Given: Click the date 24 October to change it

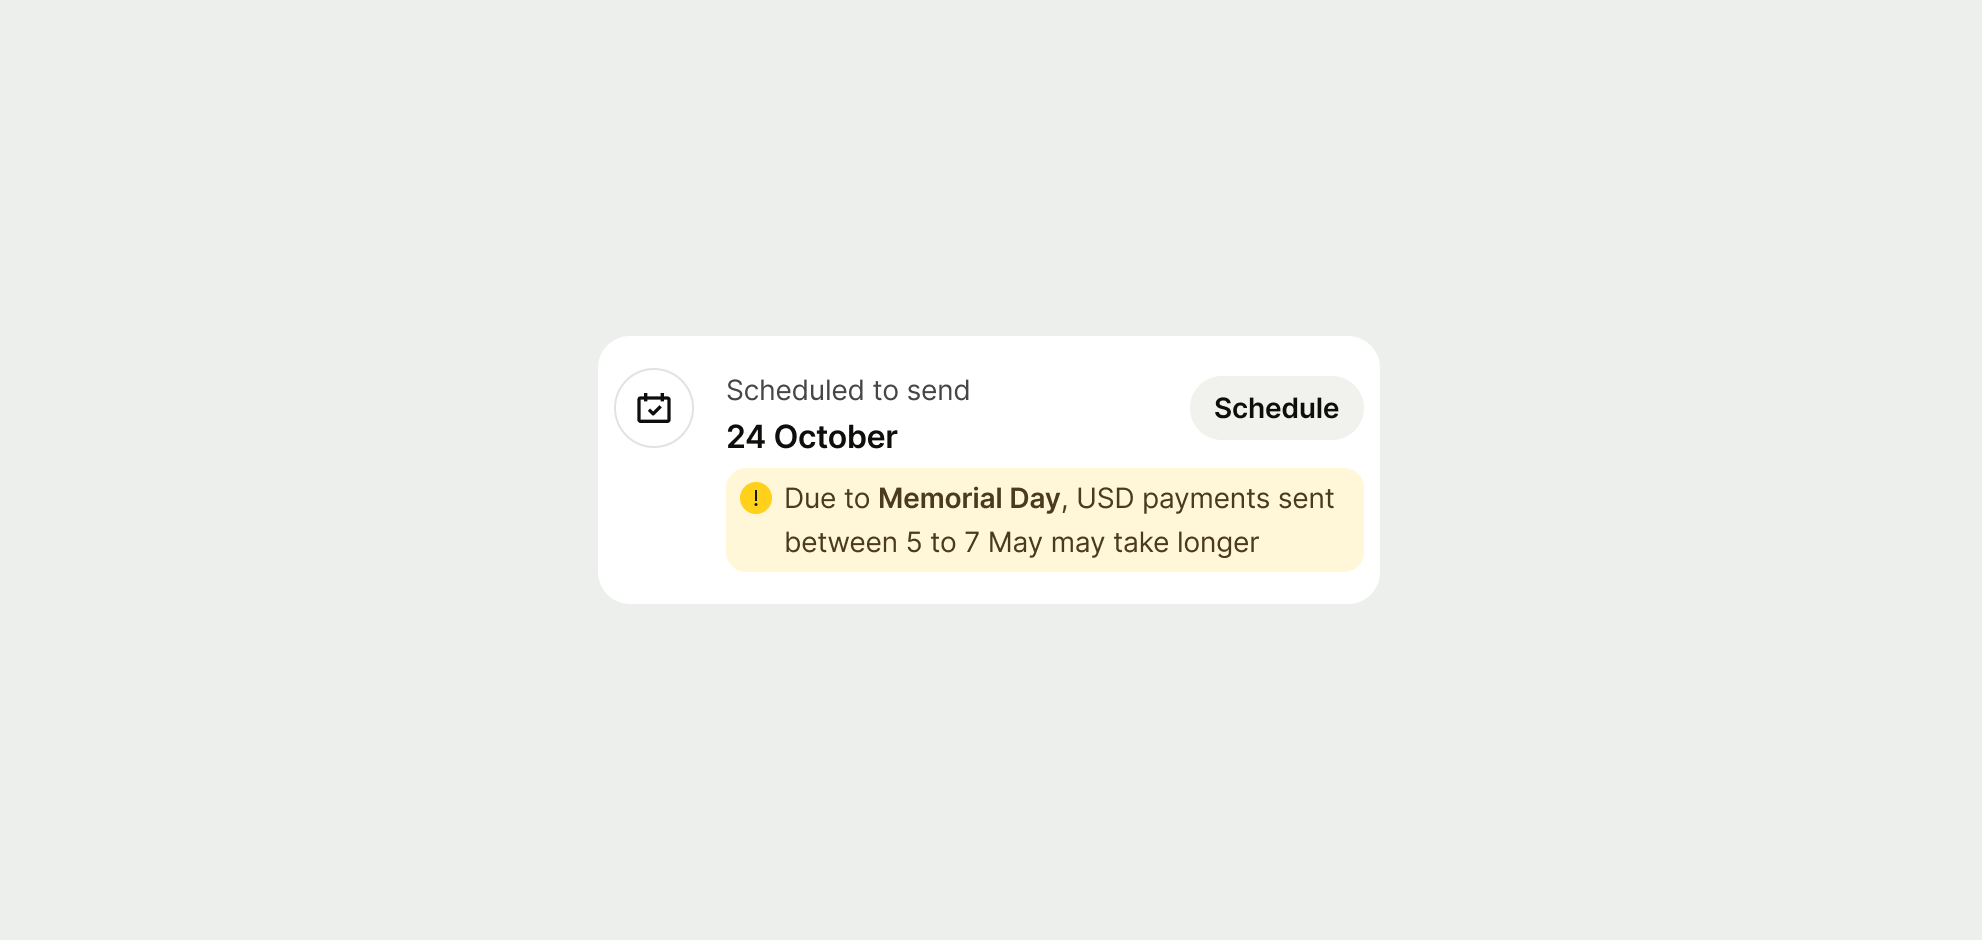Looking at the screenshot, I should pos(812,436).
